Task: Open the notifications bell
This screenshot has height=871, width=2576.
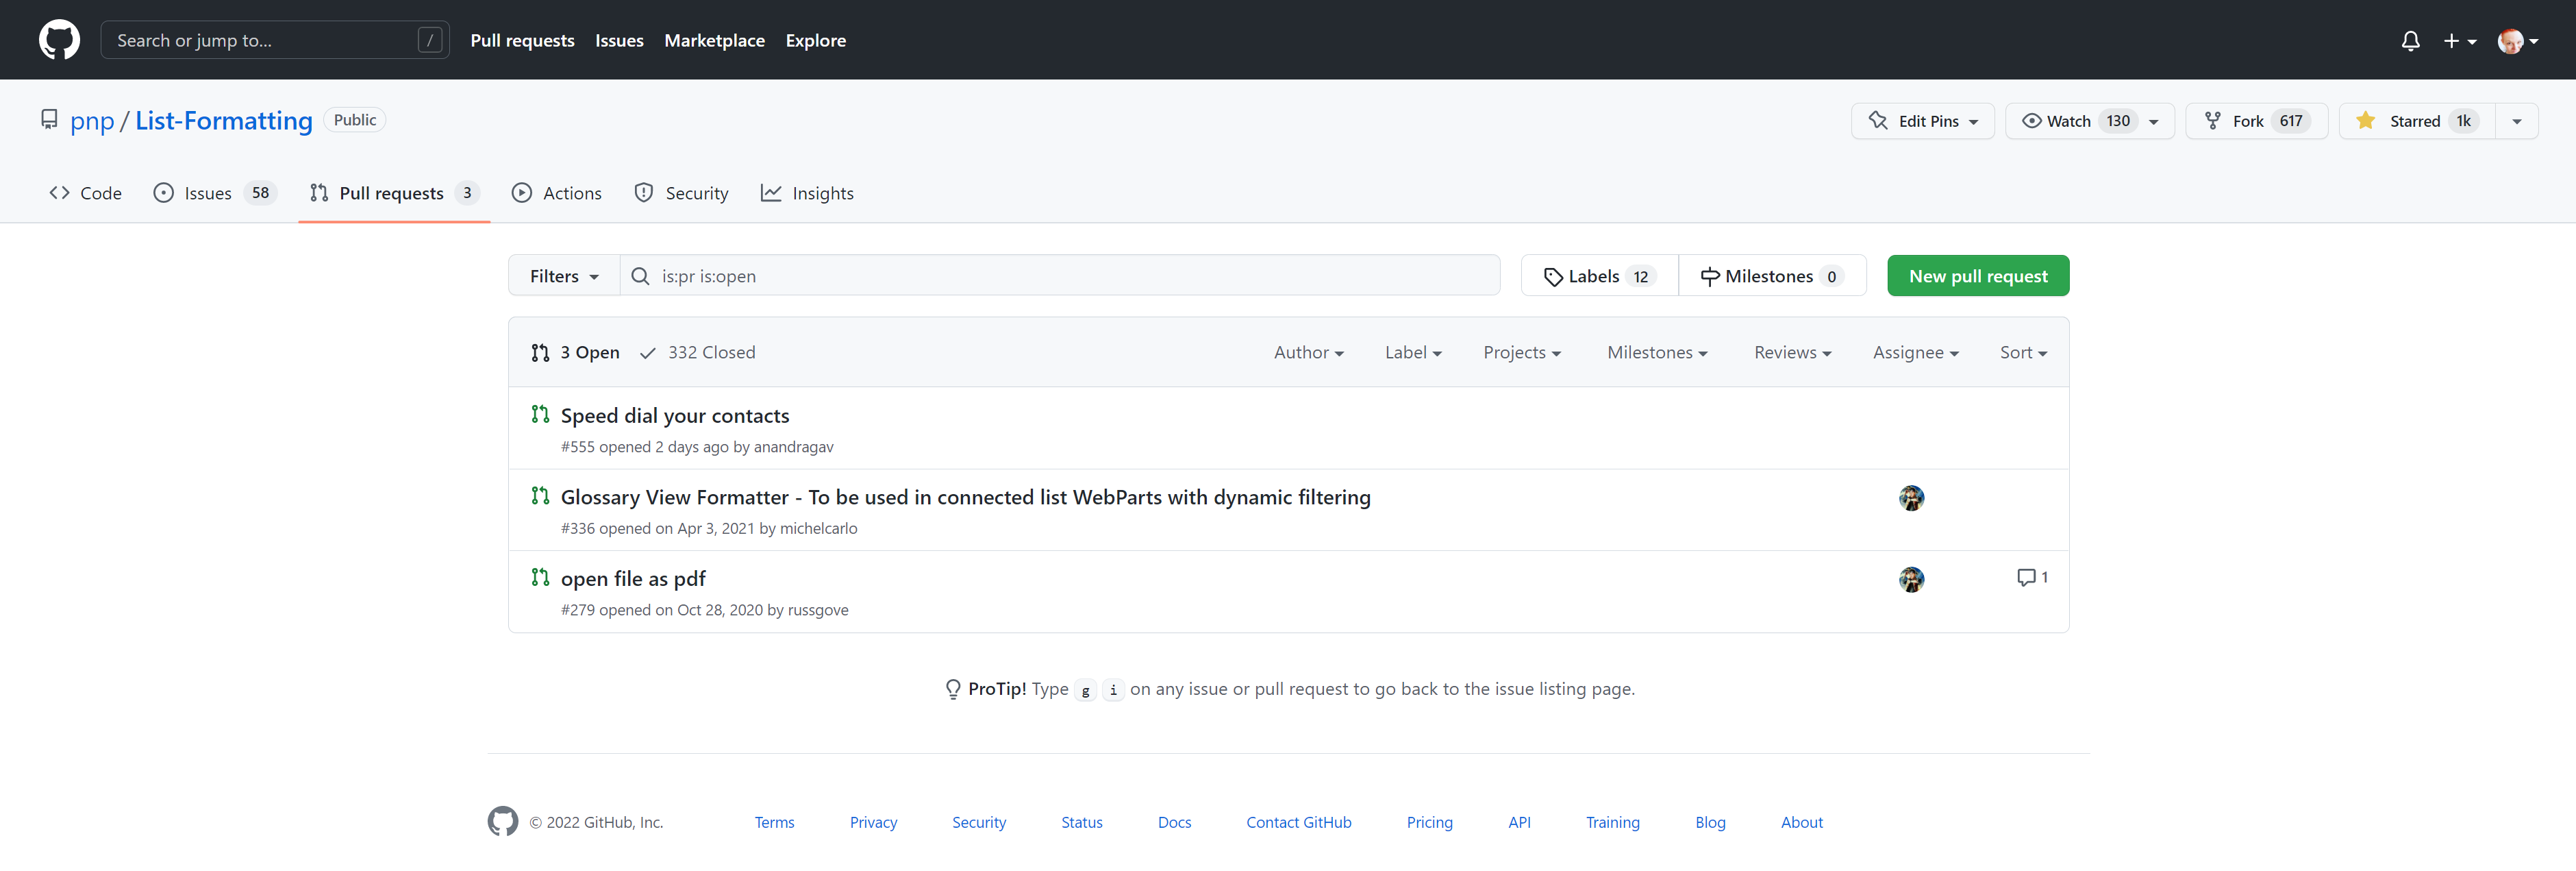Action: point(2410,41)
